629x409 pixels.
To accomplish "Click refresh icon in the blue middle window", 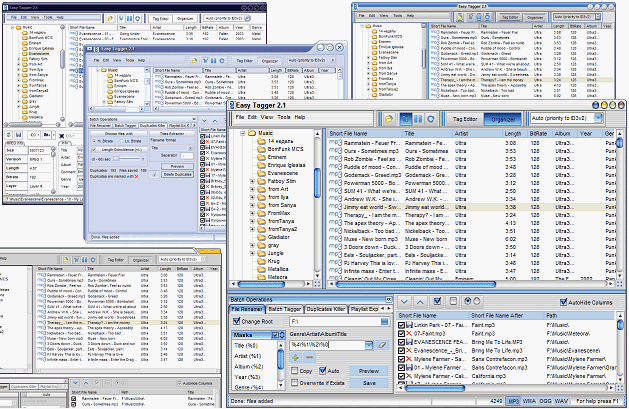I will click(222, 61).
